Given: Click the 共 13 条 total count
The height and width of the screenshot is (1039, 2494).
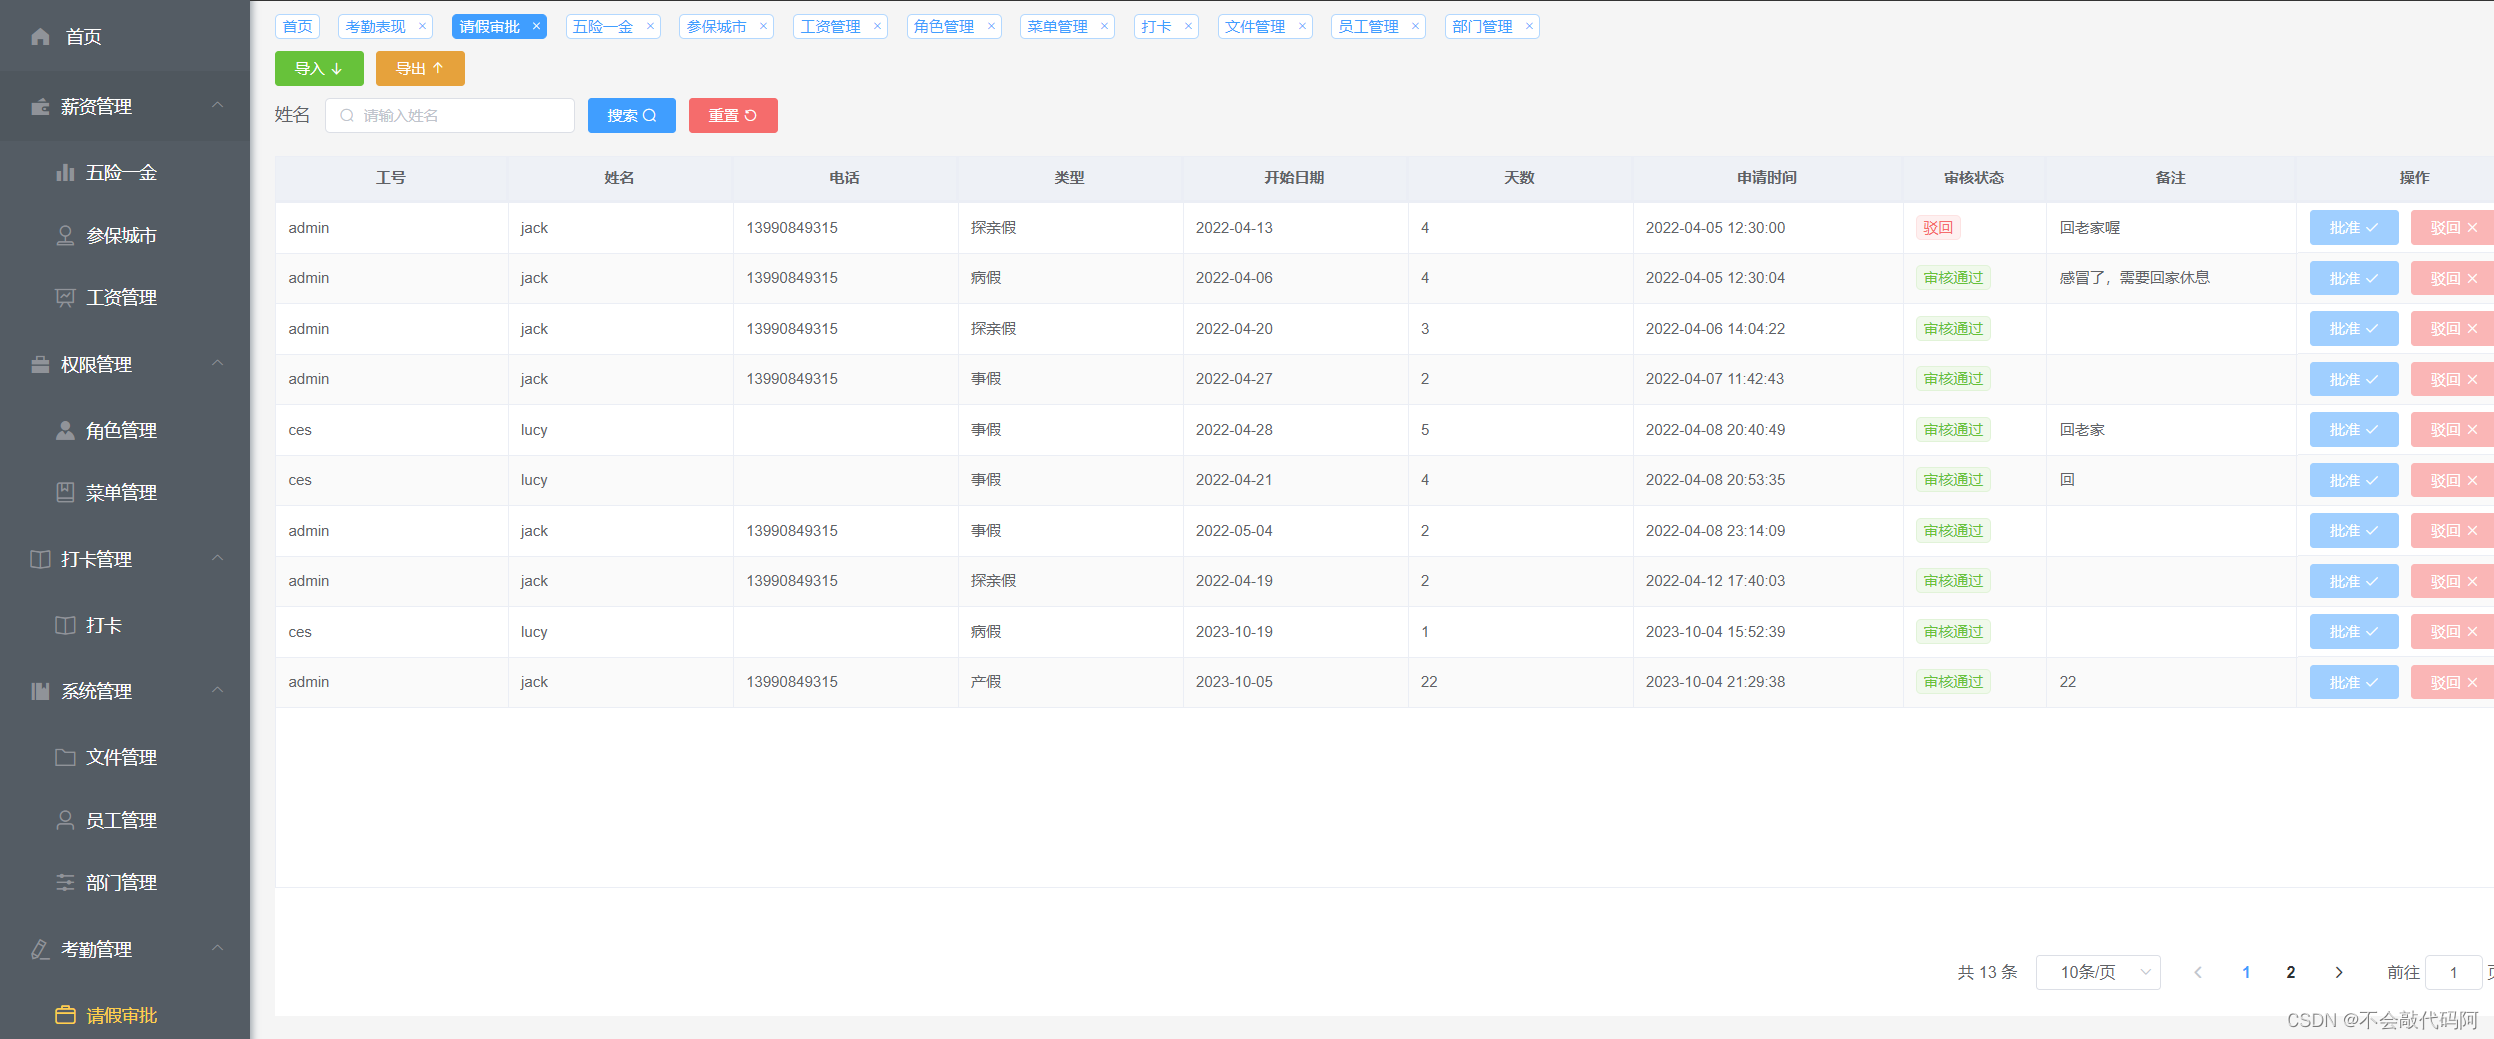Looking at the screenshot, I should [1987, 972].
